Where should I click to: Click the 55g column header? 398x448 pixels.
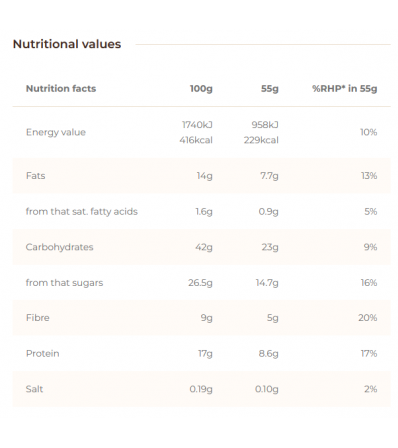point(270,89)
